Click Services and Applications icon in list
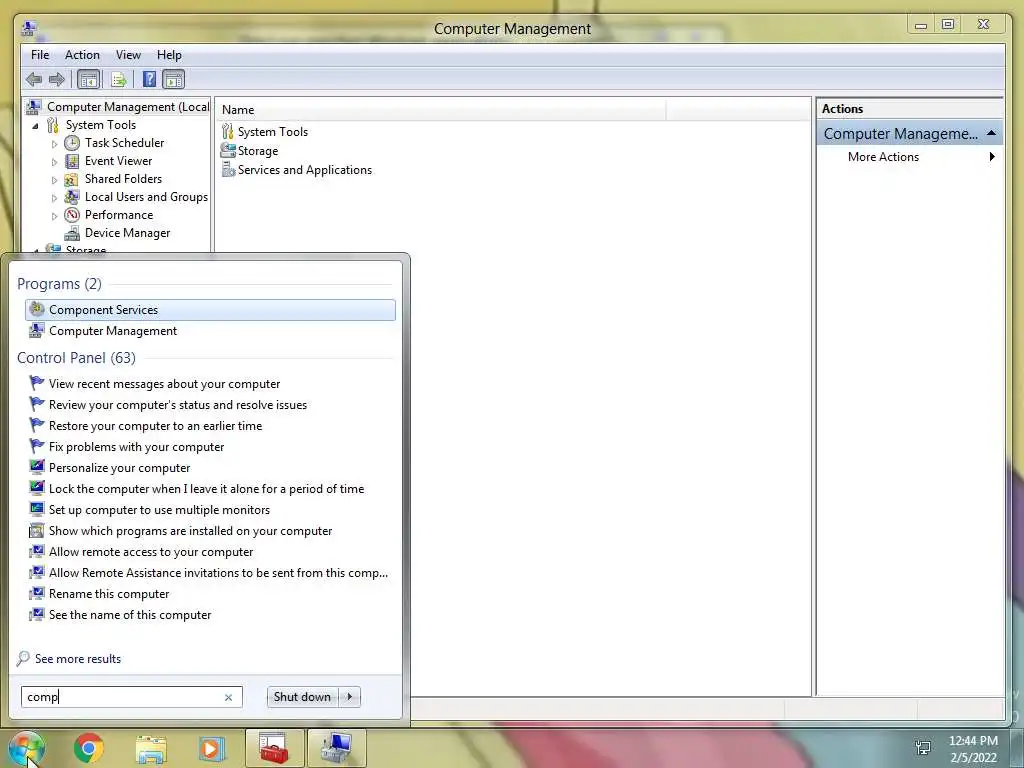 (228, 170)
